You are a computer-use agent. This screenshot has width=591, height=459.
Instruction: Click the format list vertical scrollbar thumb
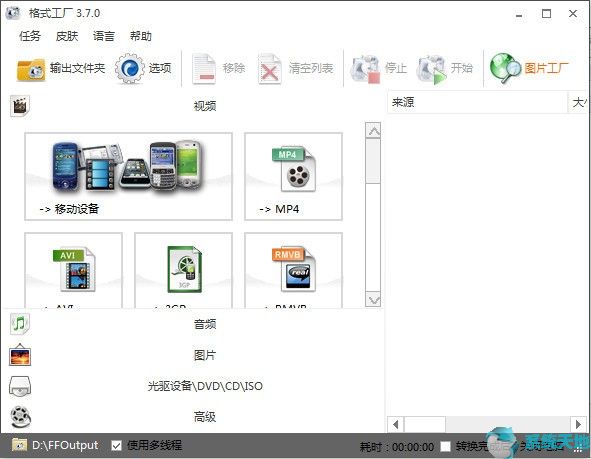point(374,161)
